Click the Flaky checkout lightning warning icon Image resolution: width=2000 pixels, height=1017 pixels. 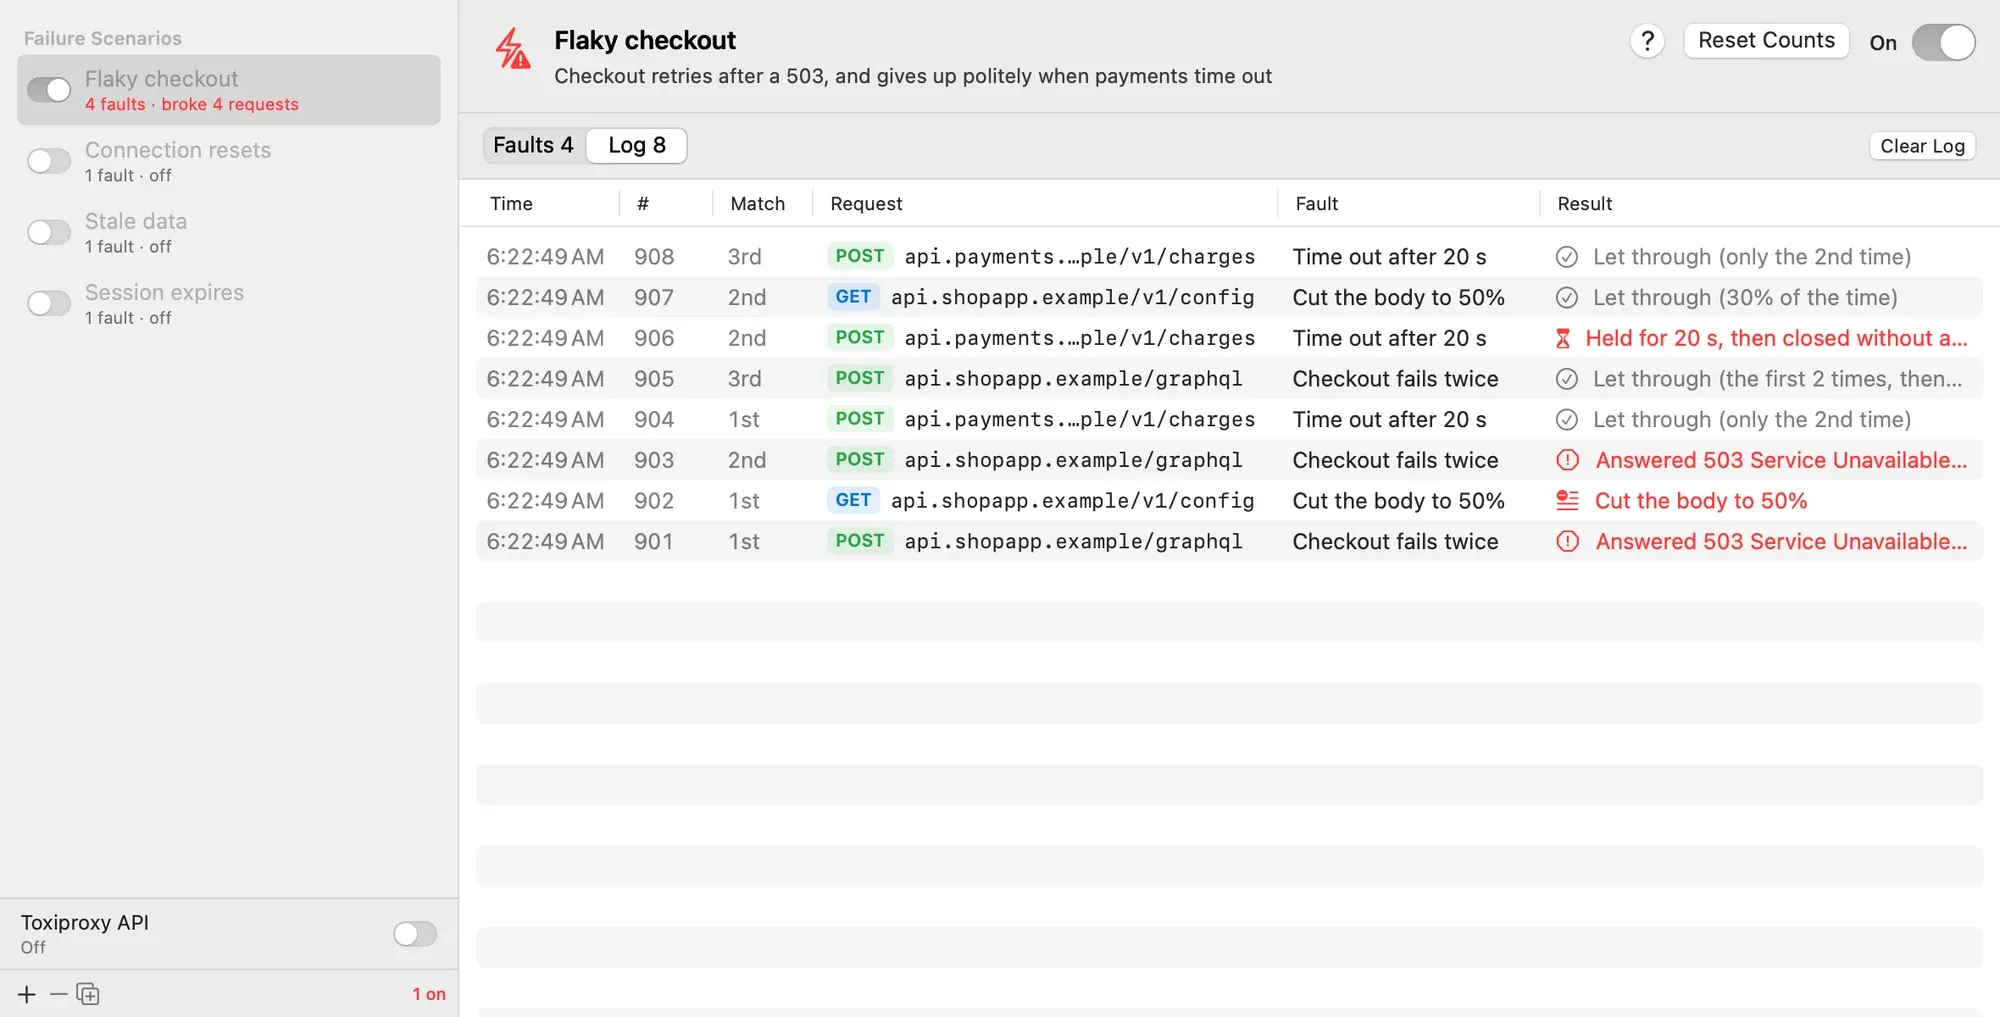point(513,49)
